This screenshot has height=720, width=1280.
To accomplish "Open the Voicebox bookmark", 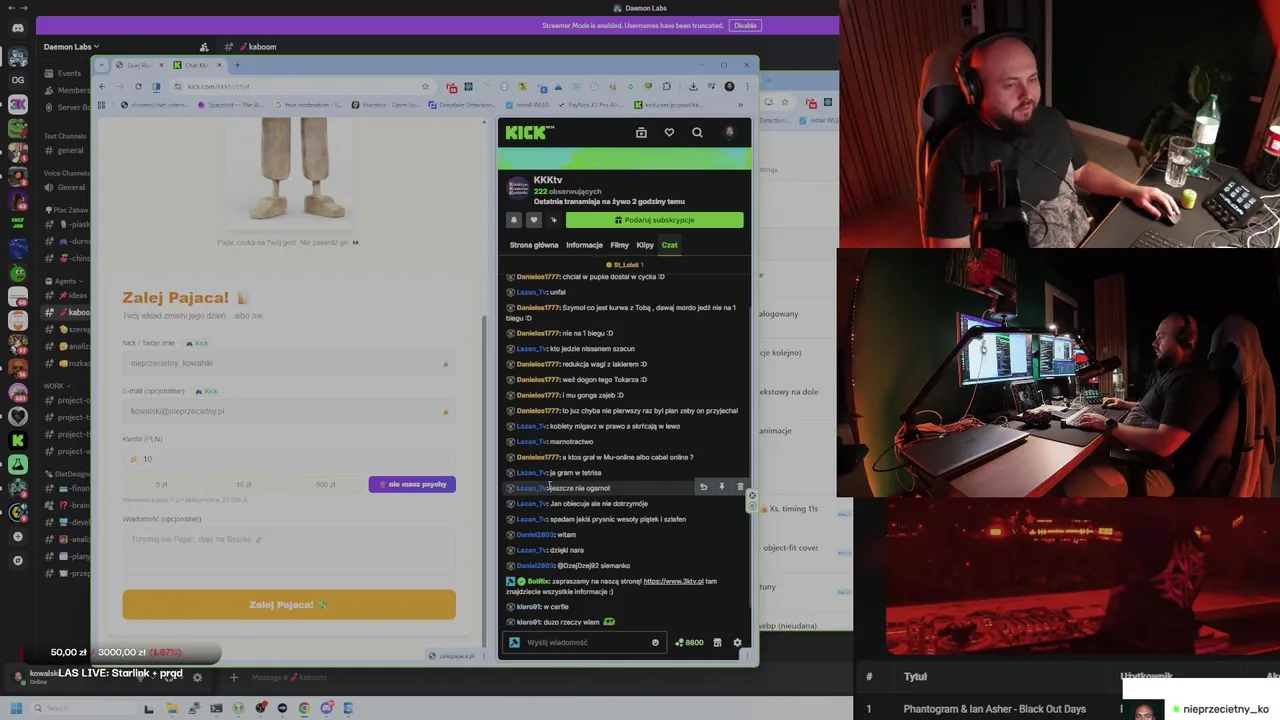I will pos(385,105).
